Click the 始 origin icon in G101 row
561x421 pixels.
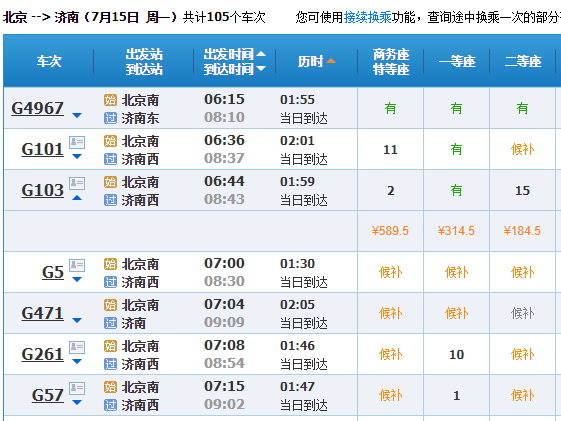[x=110, y=141]
